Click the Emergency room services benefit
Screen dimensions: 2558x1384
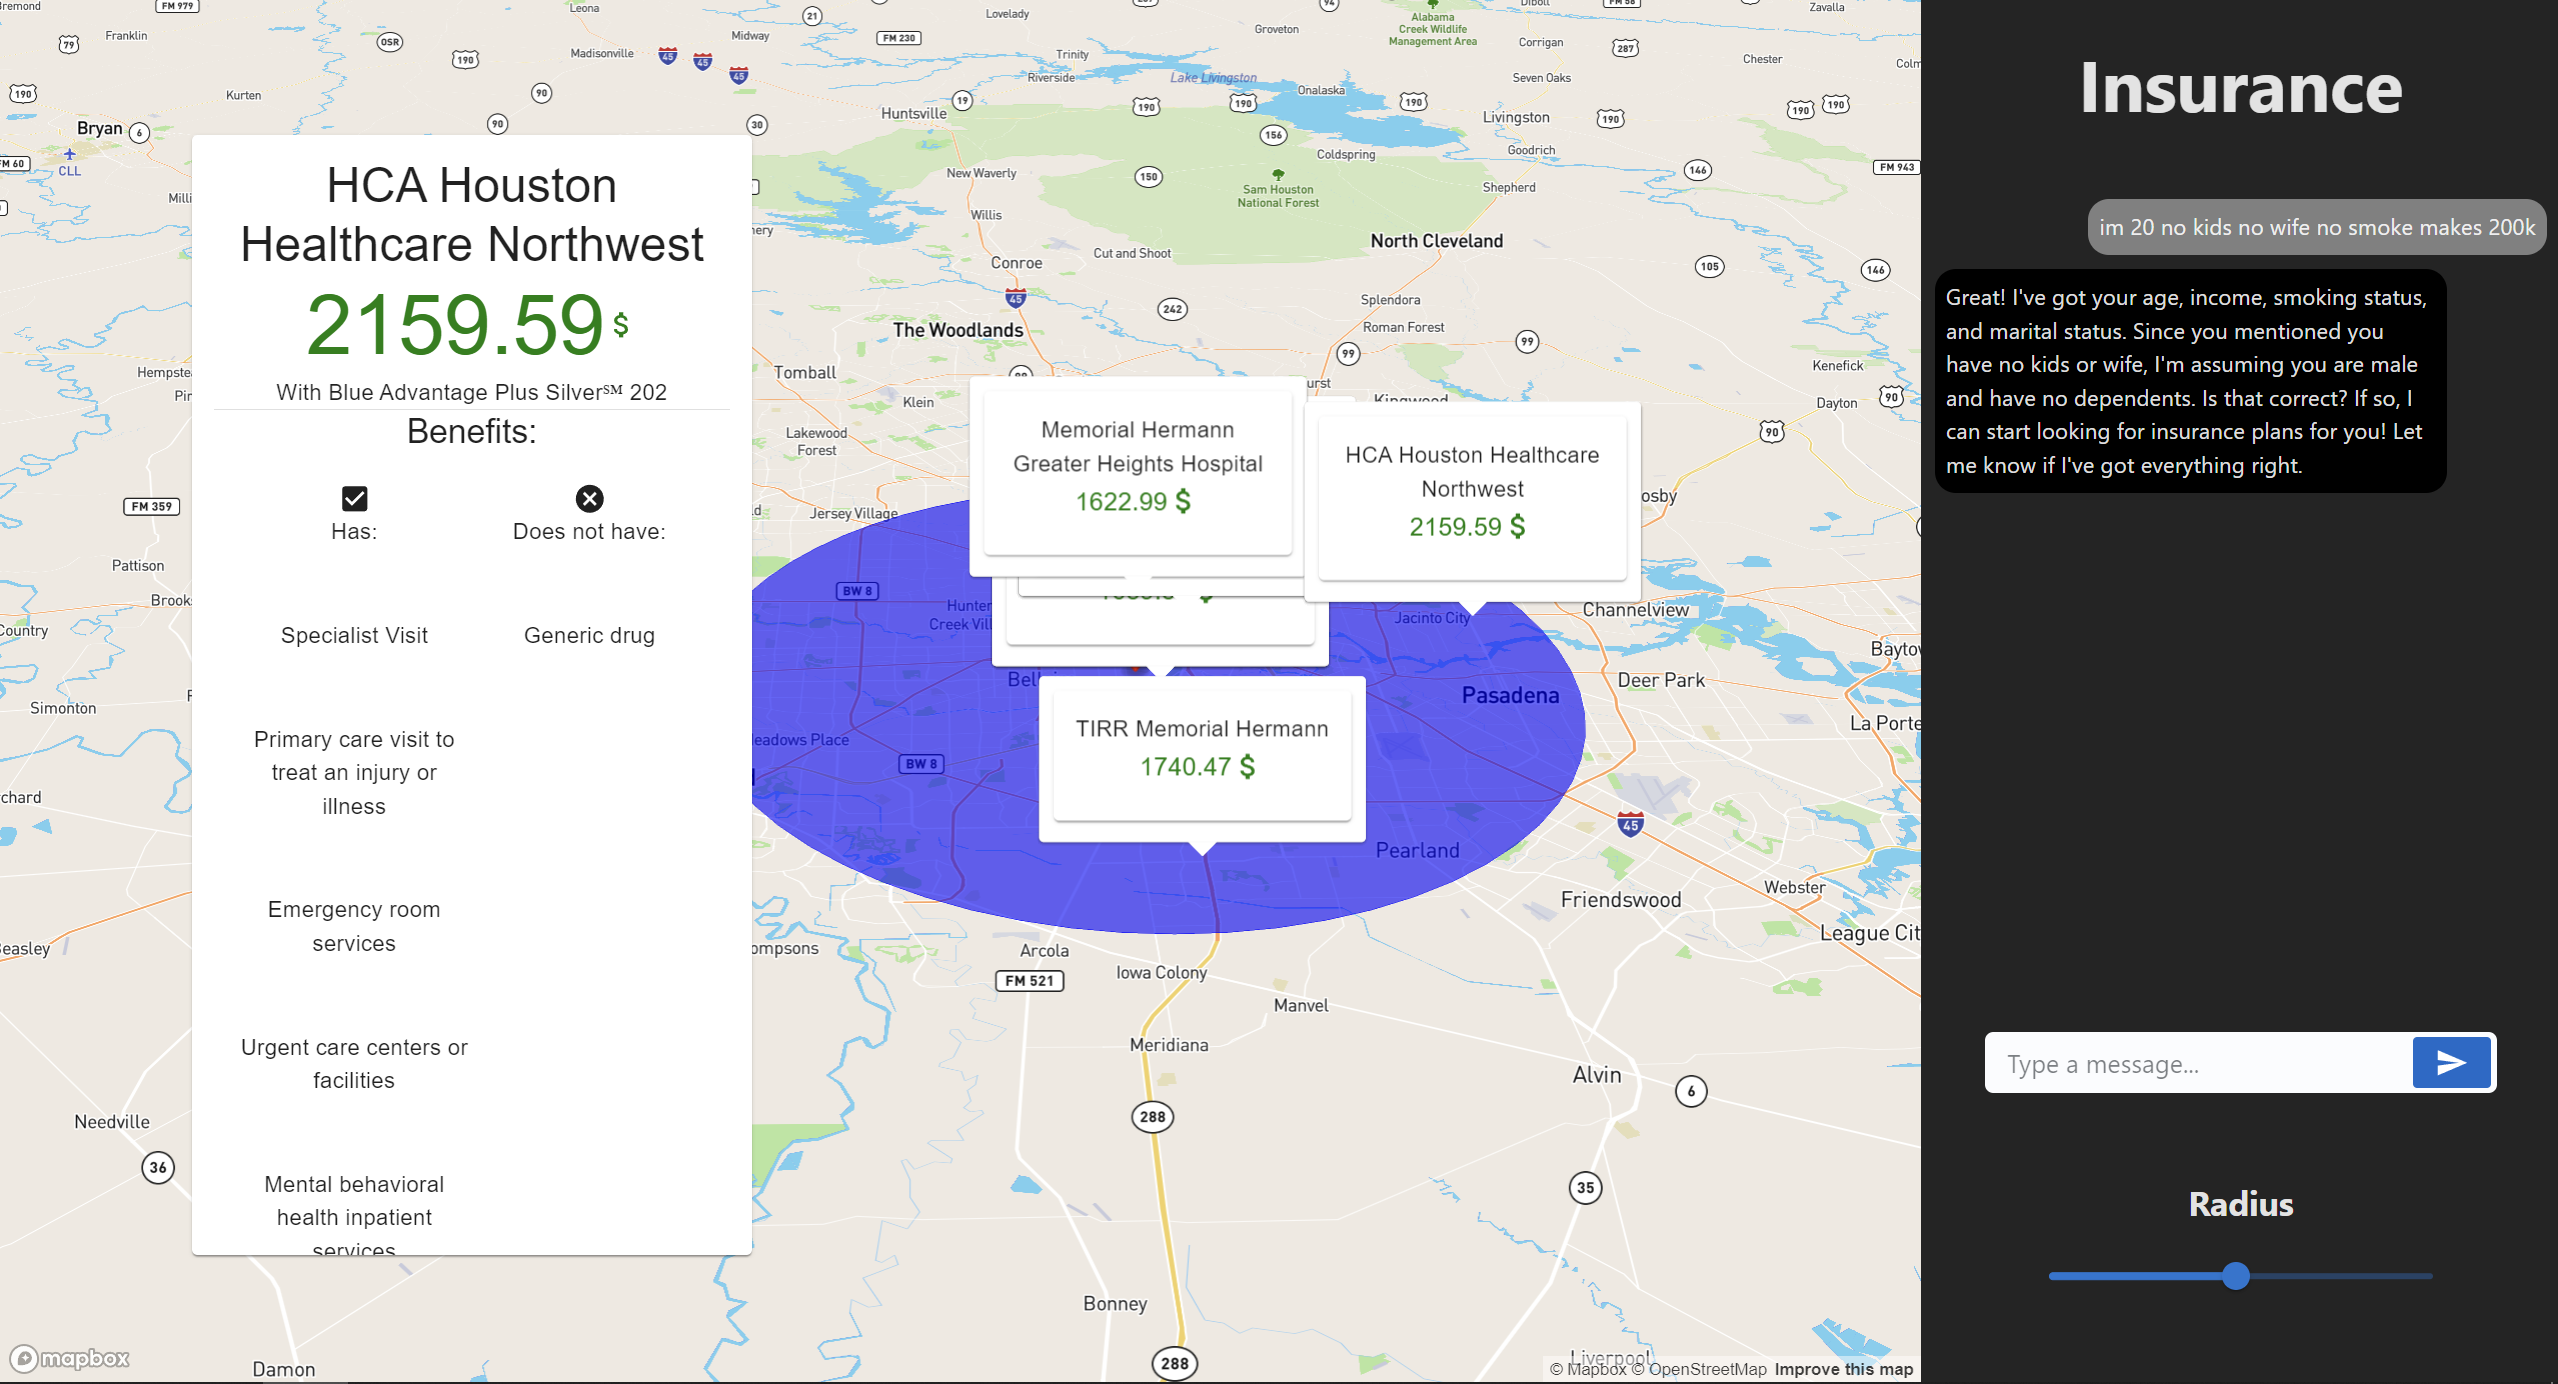pyautogui.click(x=354, y=926)
